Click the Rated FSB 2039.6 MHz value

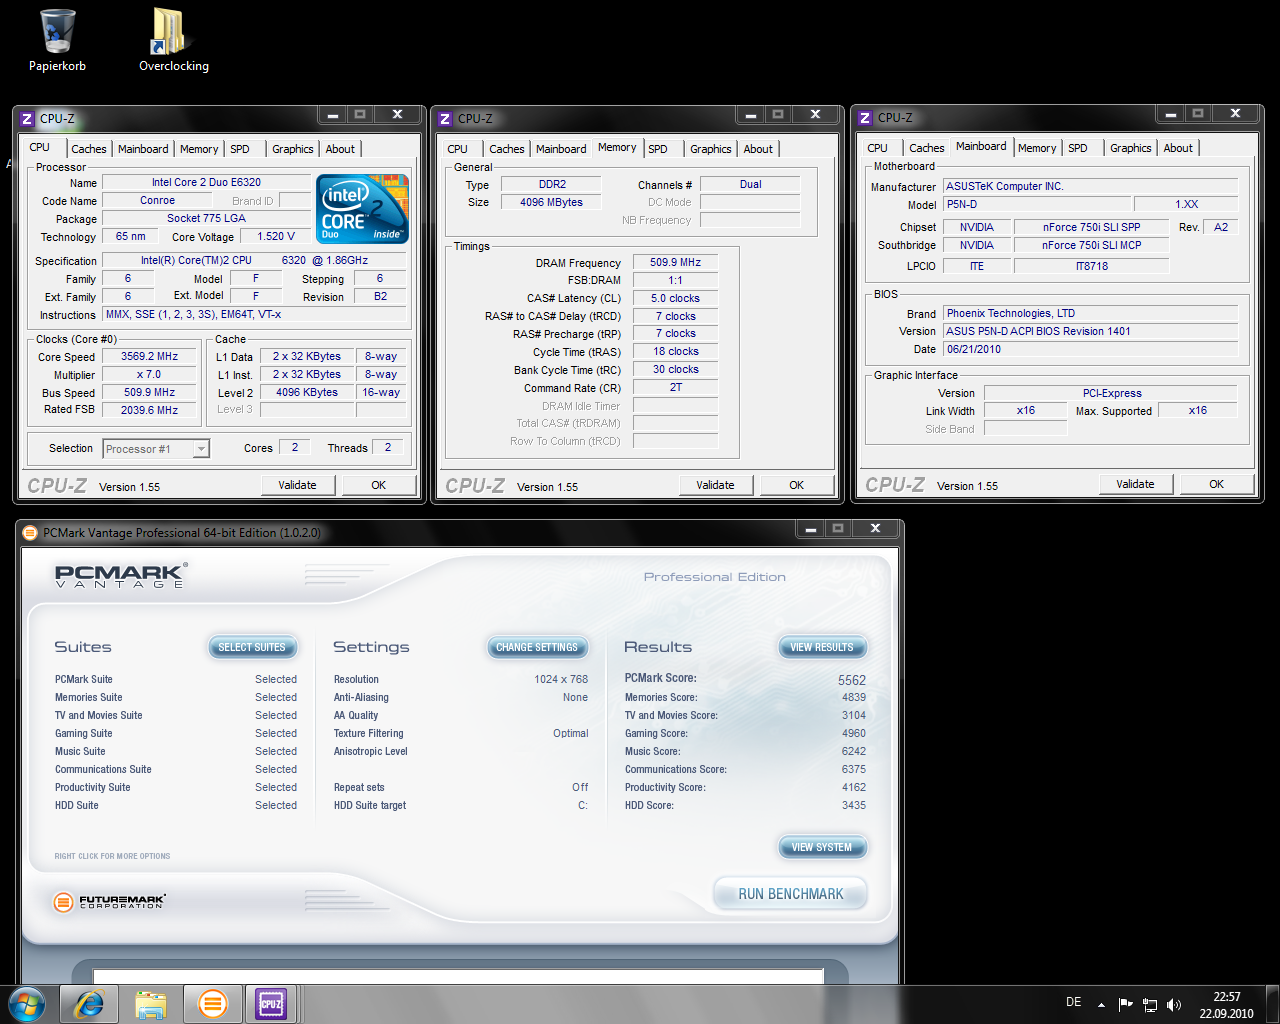[x=150, y=410]
